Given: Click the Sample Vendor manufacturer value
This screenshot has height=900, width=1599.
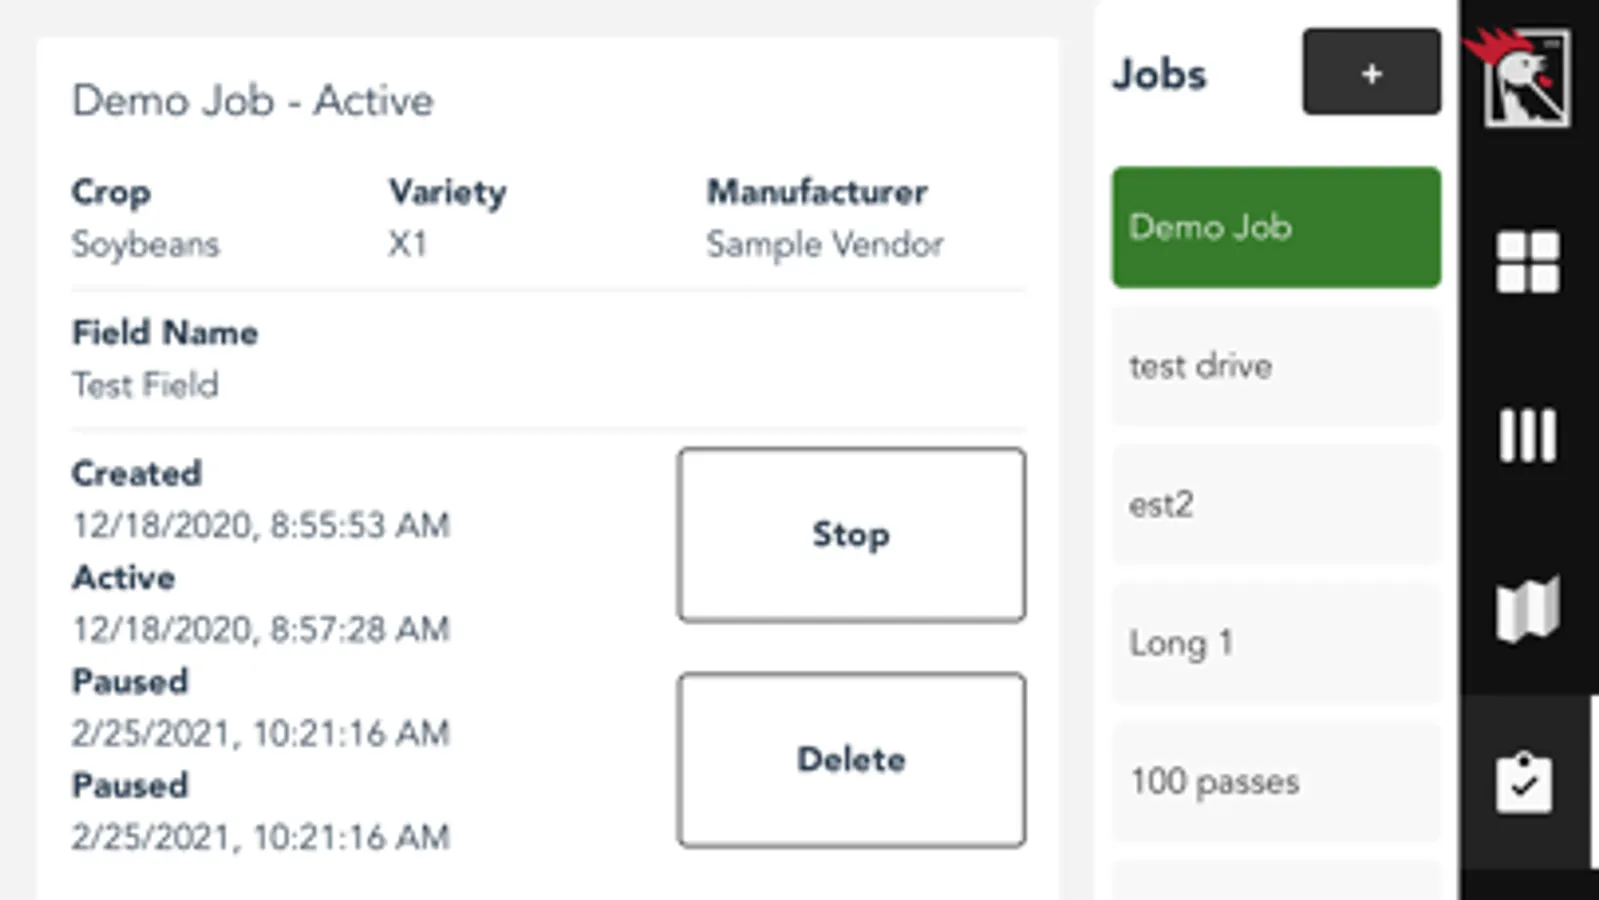Looking at the screenshot, I should (x=825, y=244).
